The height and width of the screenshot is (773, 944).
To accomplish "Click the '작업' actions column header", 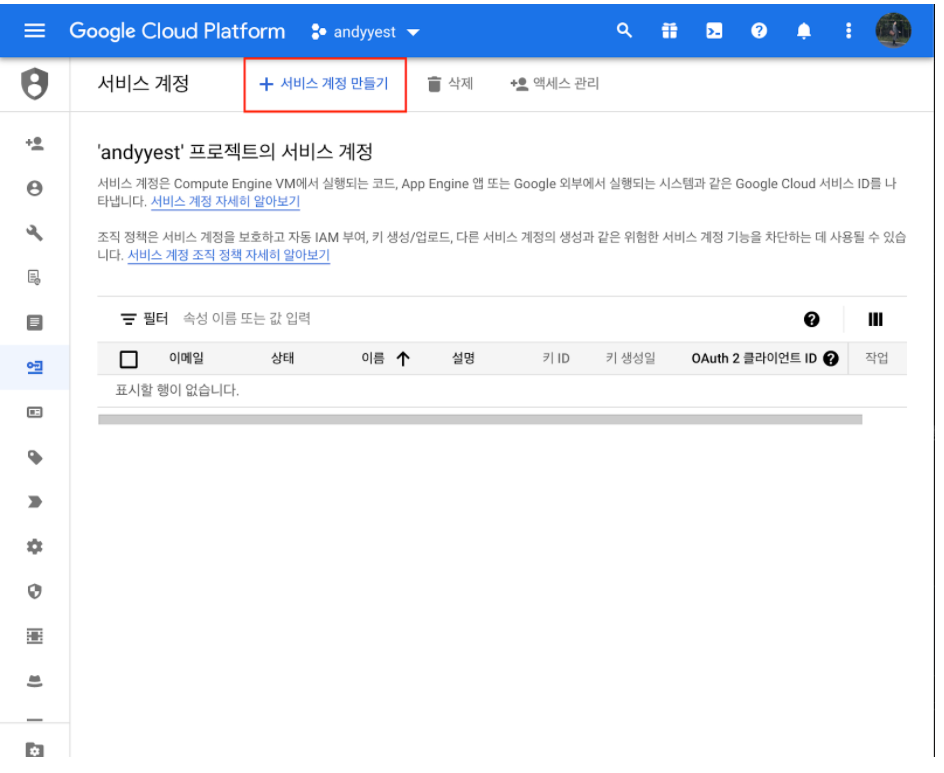I will click(877, 359).
